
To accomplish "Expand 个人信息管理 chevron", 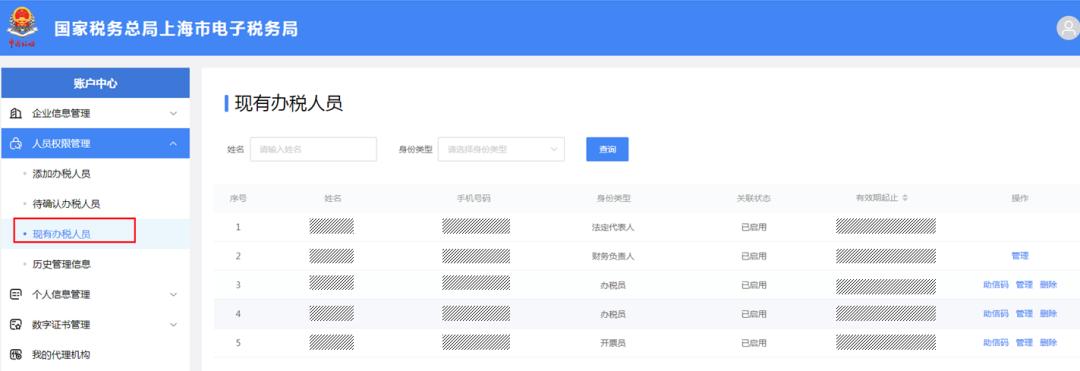I will point(174,295).
